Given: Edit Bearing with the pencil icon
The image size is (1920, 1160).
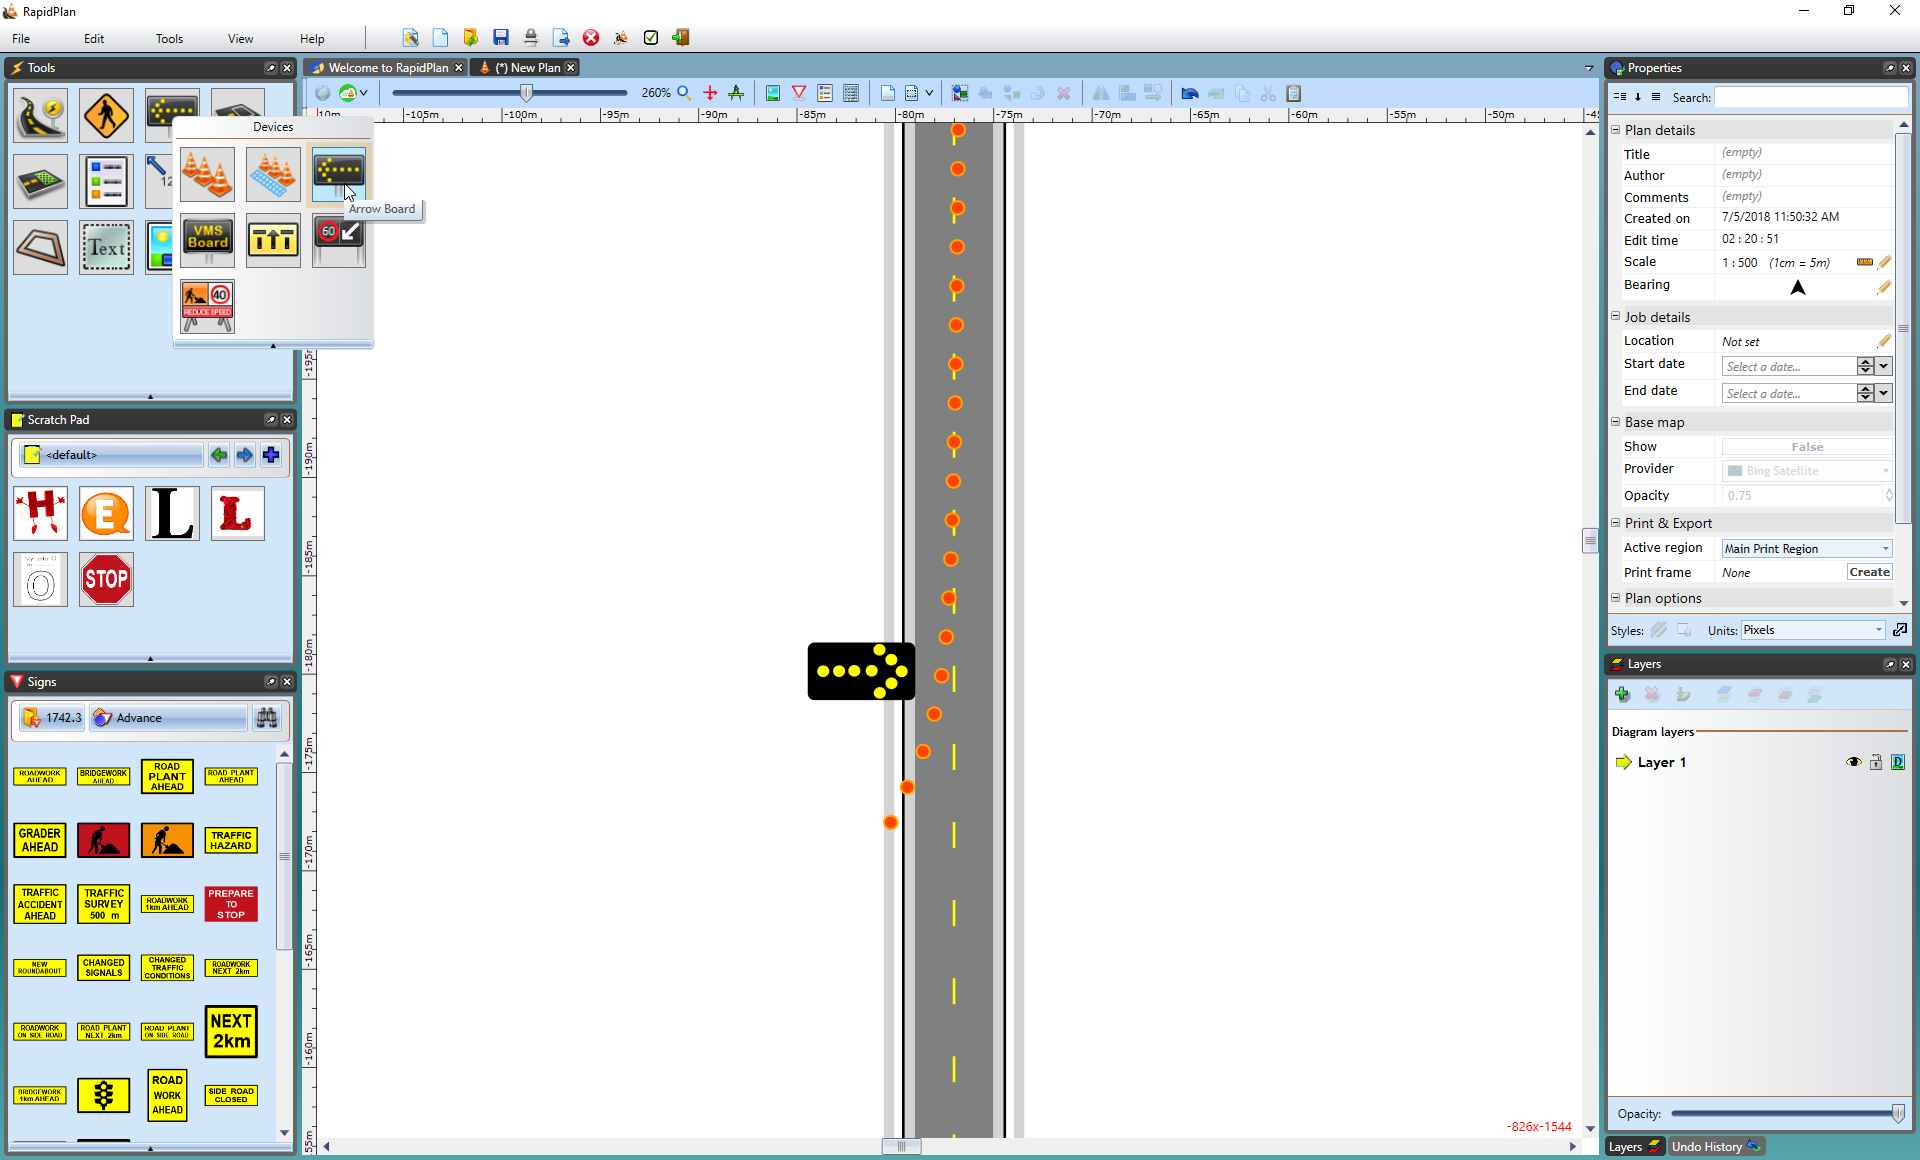Looking at the screenshot, I should pyautogui.click(x=1884, y=287).
